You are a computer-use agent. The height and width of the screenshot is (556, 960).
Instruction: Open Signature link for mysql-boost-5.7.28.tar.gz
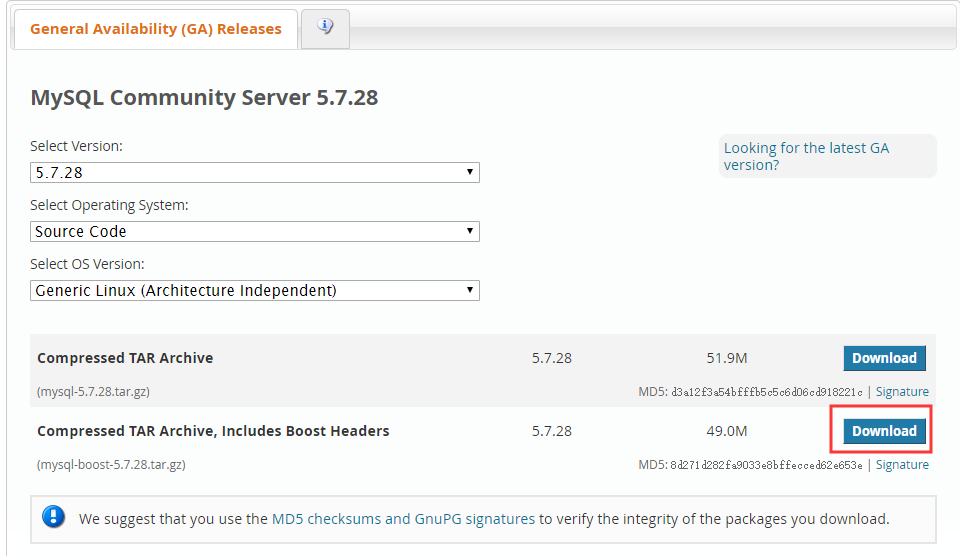[x=902, y=465]
